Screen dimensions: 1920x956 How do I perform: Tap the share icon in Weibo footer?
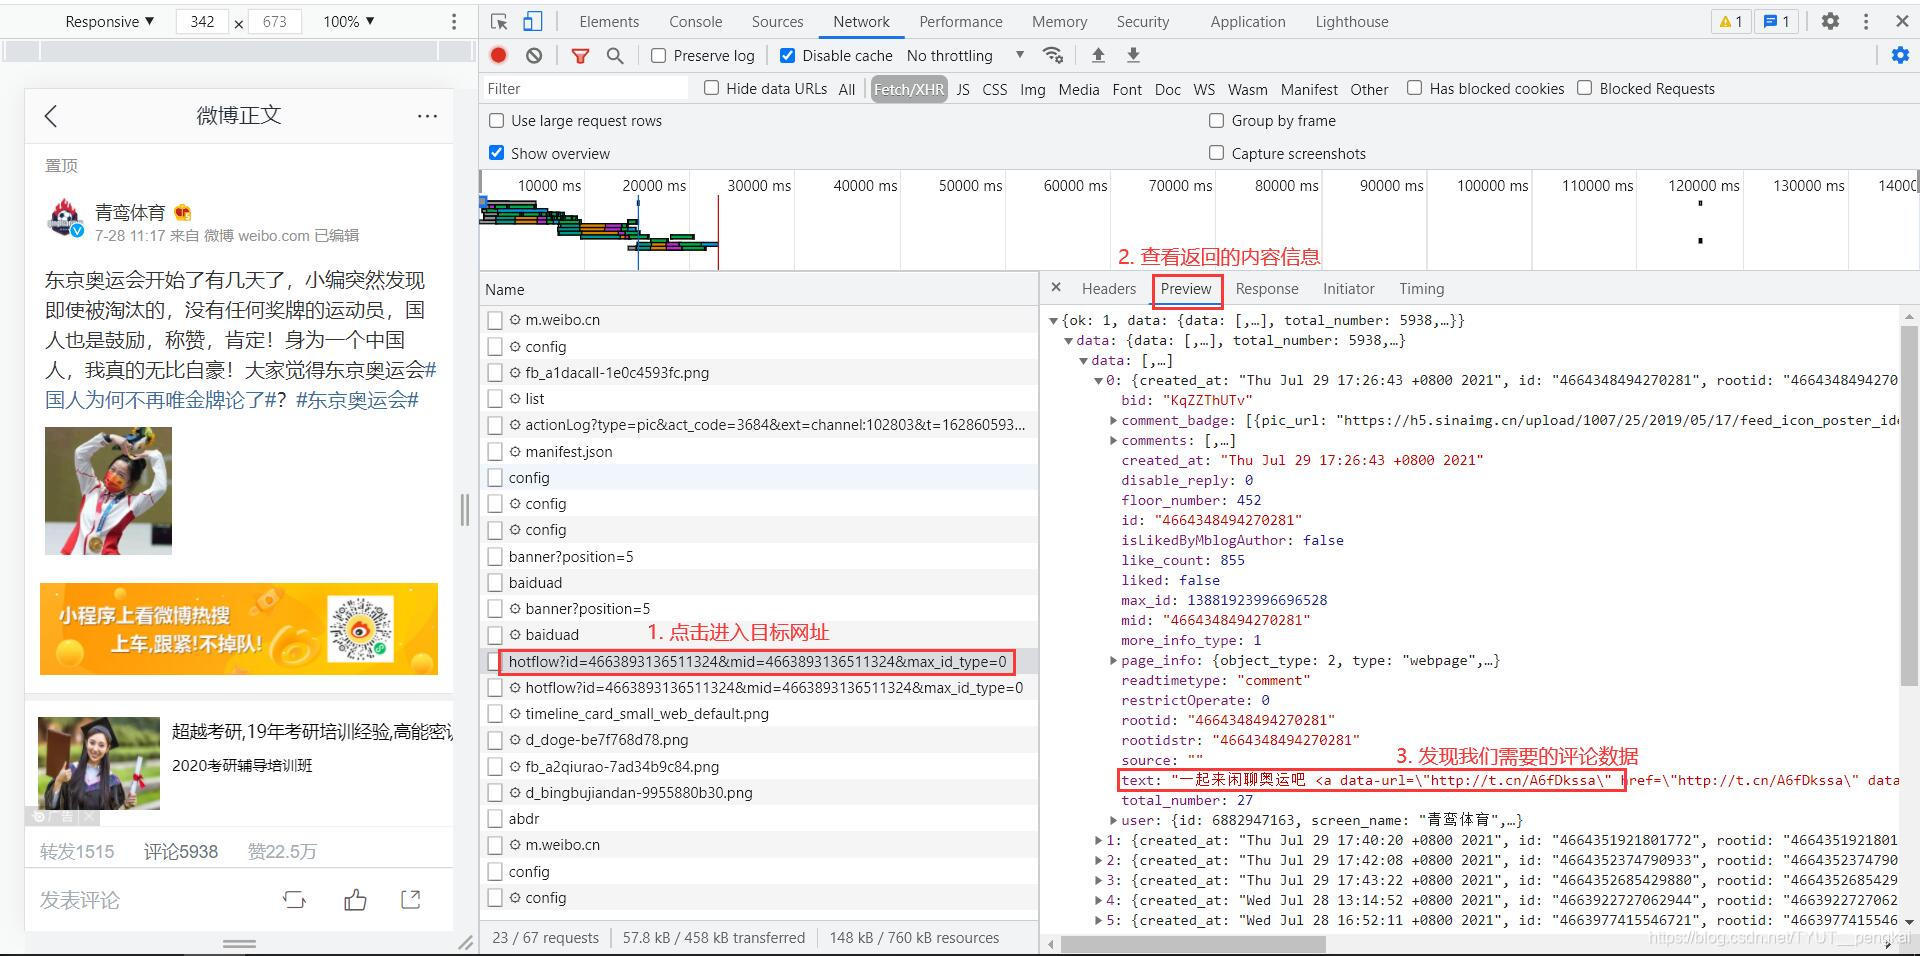pos(410,900)
